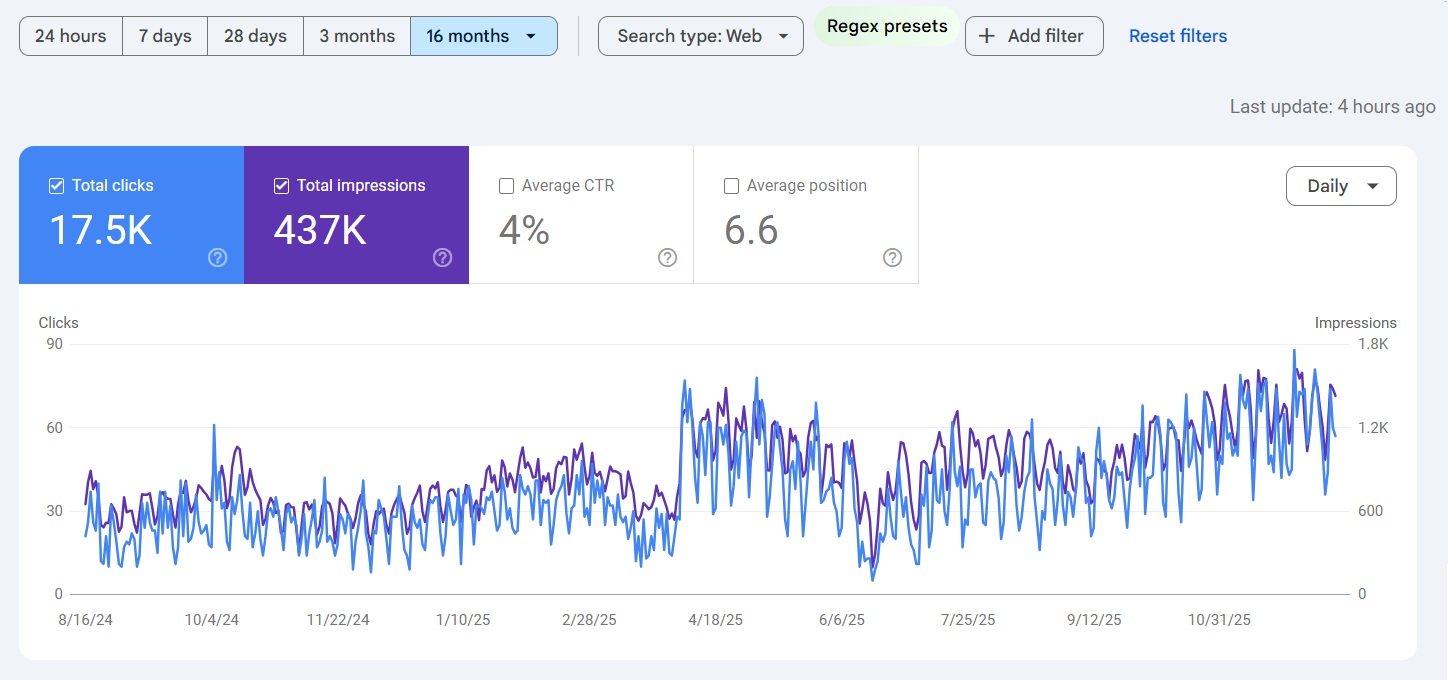Open the 16 months date range dropdown arrow
The image size is (1448, 680).
(531, 36)
